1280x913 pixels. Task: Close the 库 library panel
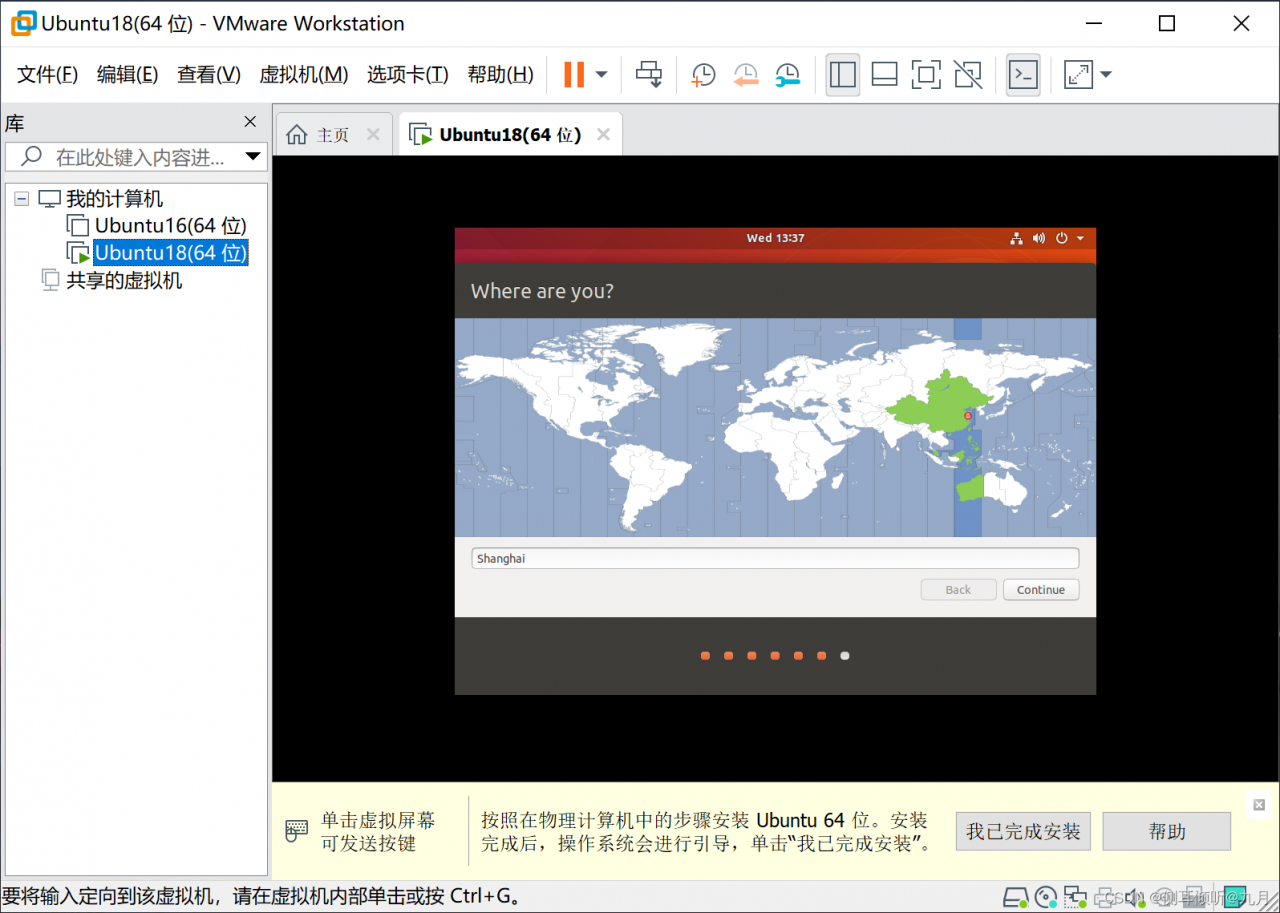coord(250,122)
